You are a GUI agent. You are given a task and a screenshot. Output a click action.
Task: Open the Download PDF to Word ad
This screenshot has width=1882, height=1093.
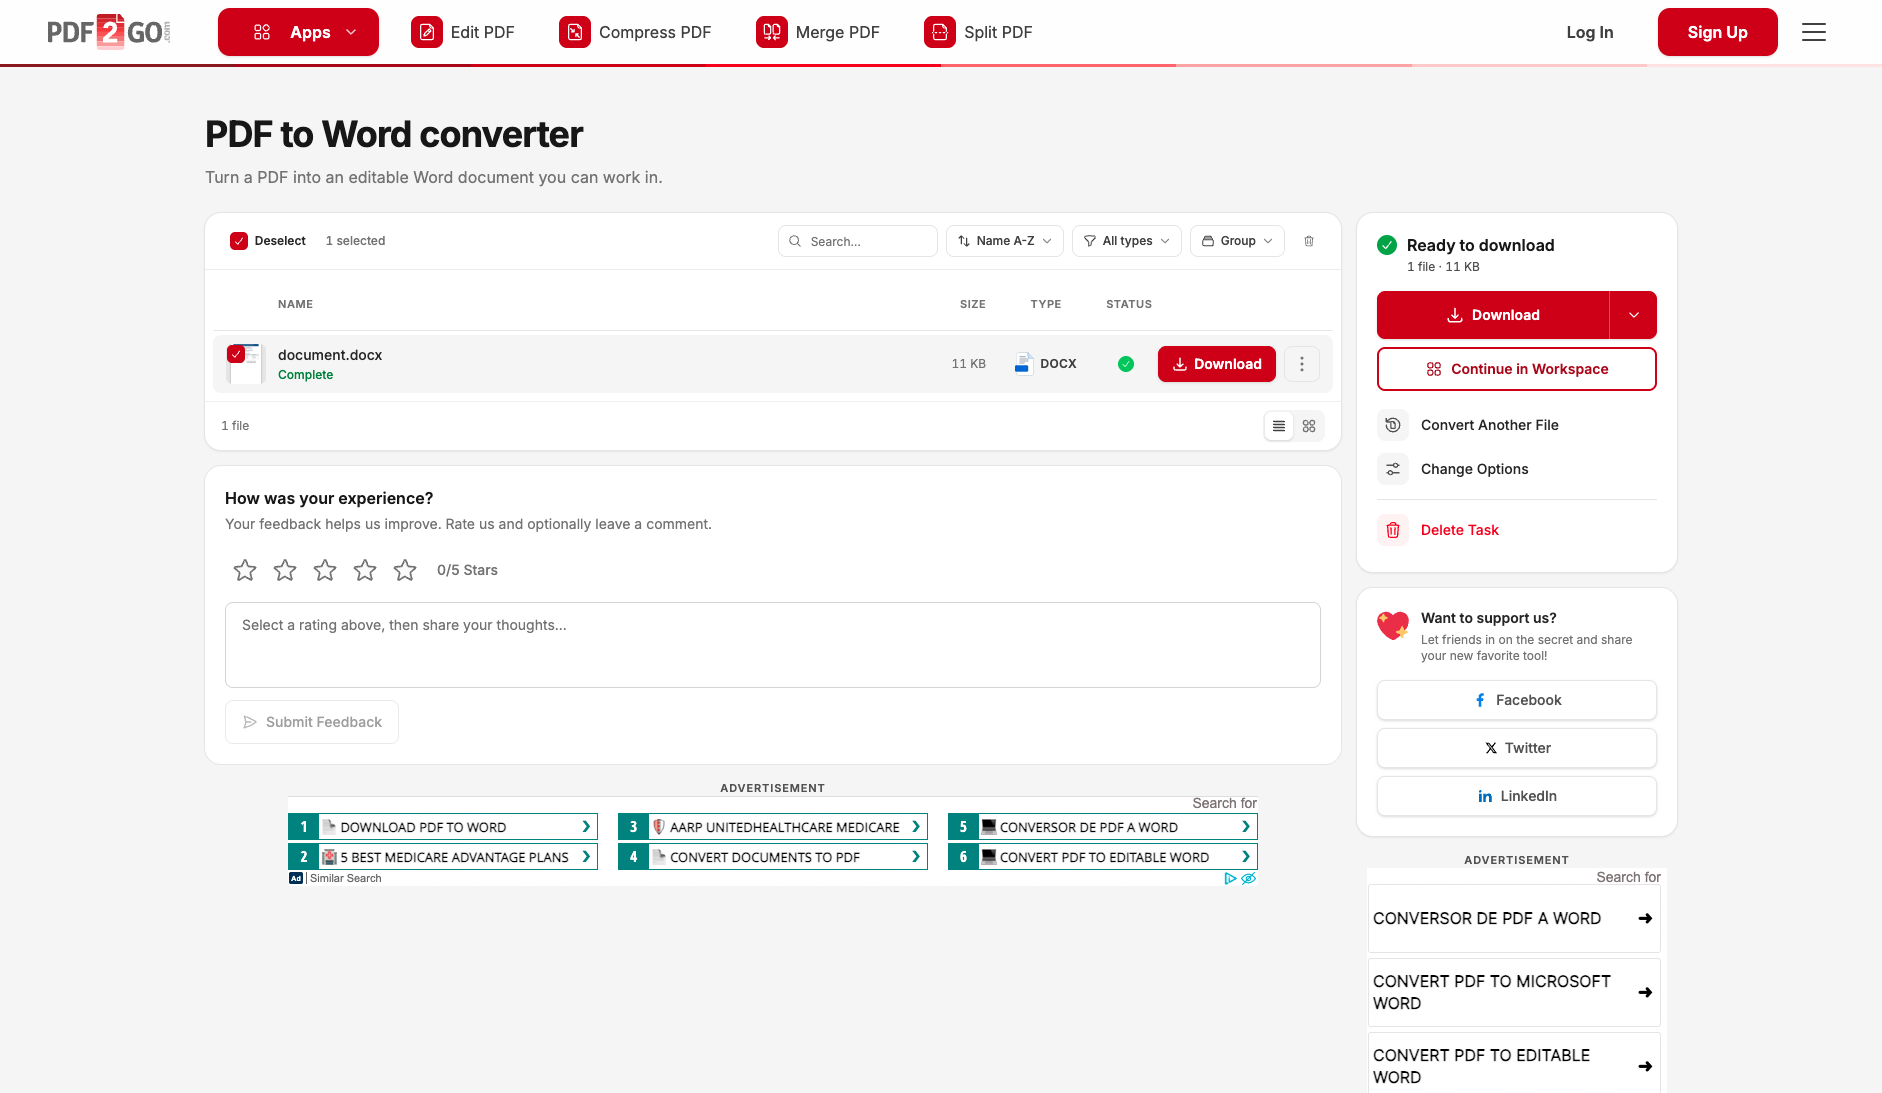[443, 827]
